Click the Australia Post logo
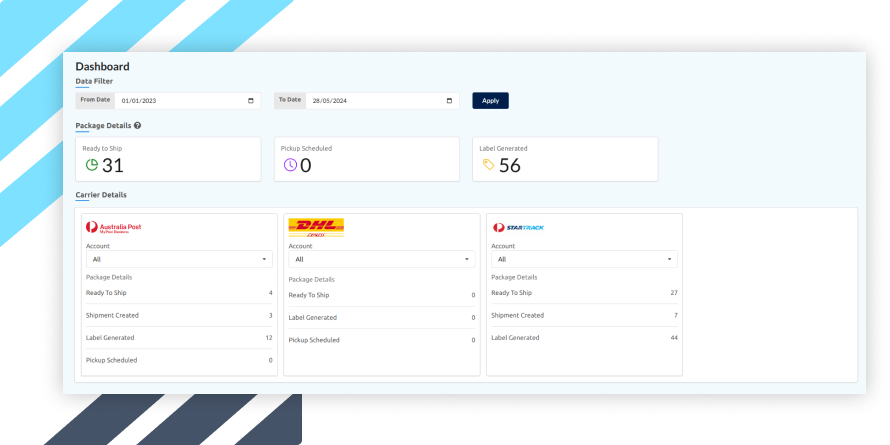Screen dimensions: 890x445 pyautogui.click(x=114, y=228)
